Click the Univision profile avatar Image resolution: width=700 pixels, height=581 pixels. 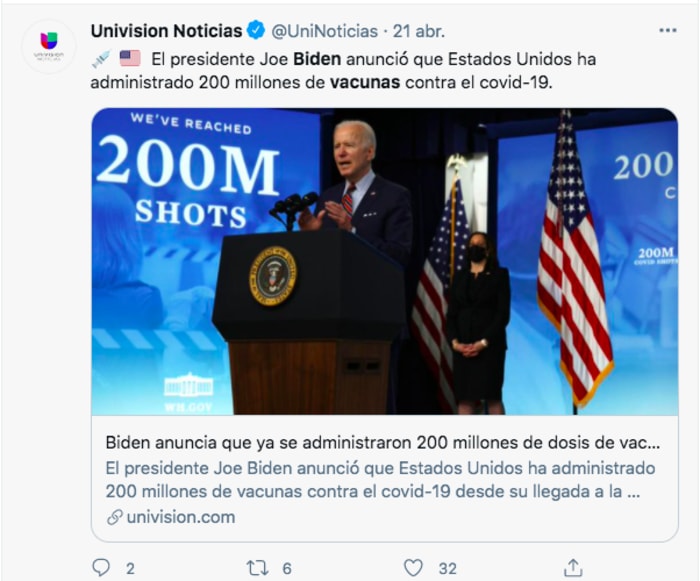tap(48, 46)
